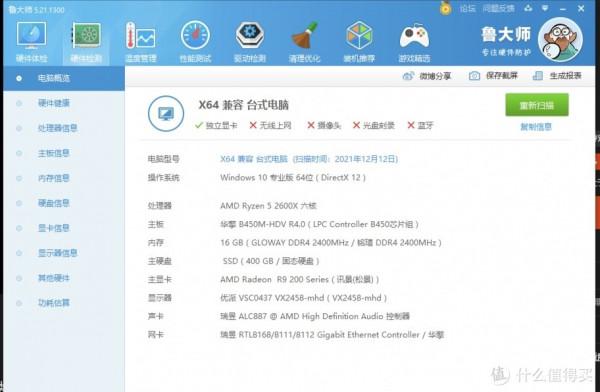
Task: Click the 复制信息 copy info link
Action: [536, 127]
